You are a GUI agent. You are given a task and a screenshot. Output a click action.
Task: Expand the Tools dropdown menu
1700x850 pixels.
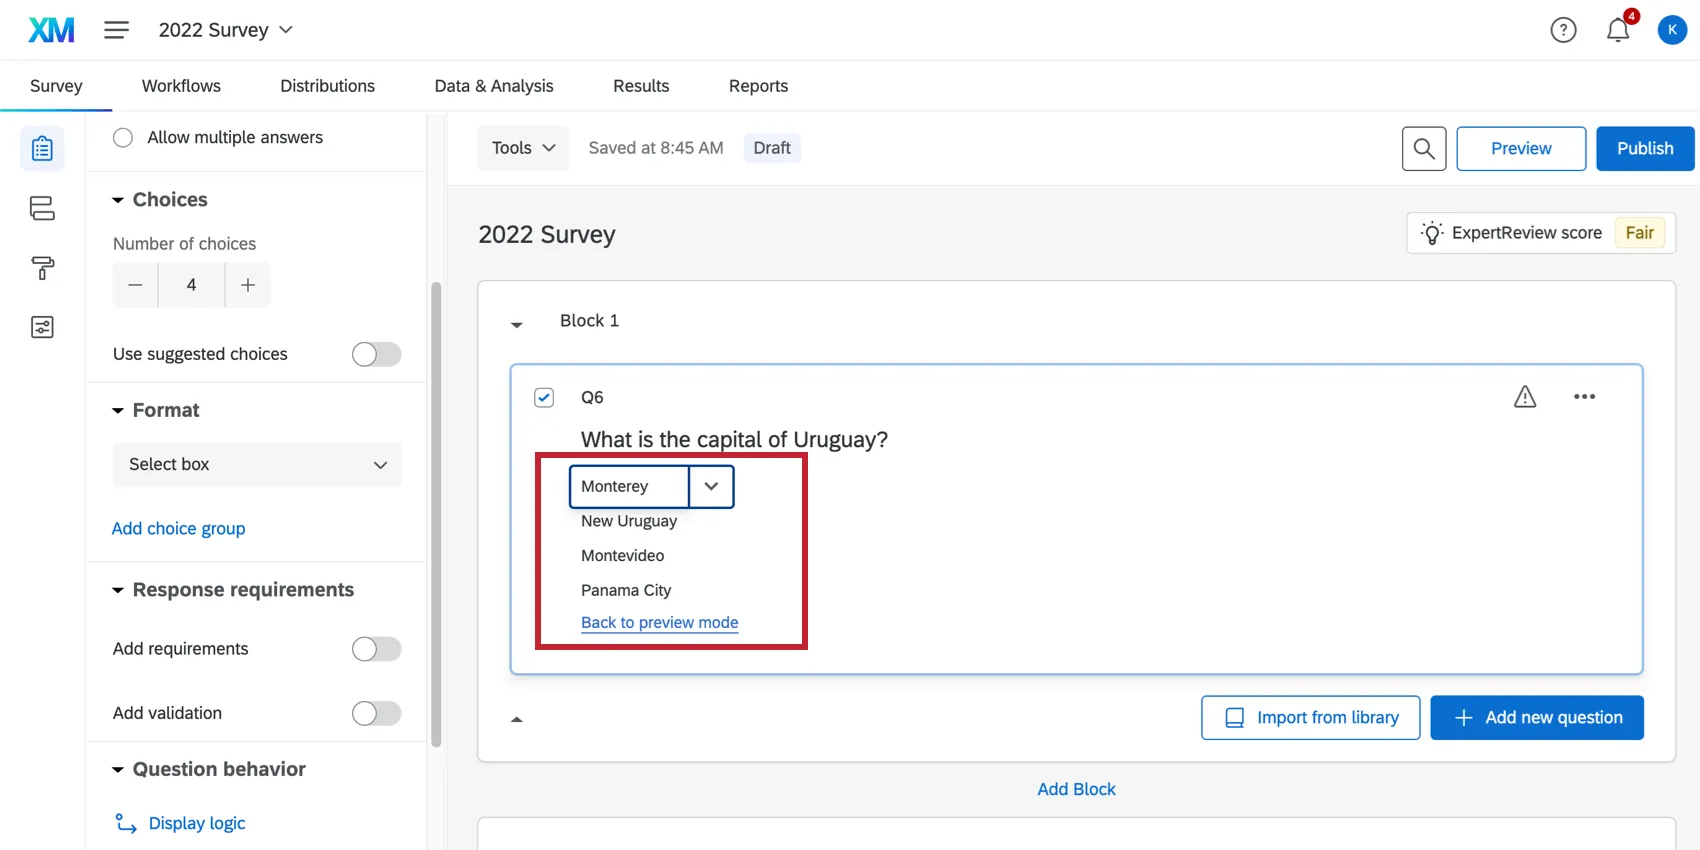pos(523,148)
